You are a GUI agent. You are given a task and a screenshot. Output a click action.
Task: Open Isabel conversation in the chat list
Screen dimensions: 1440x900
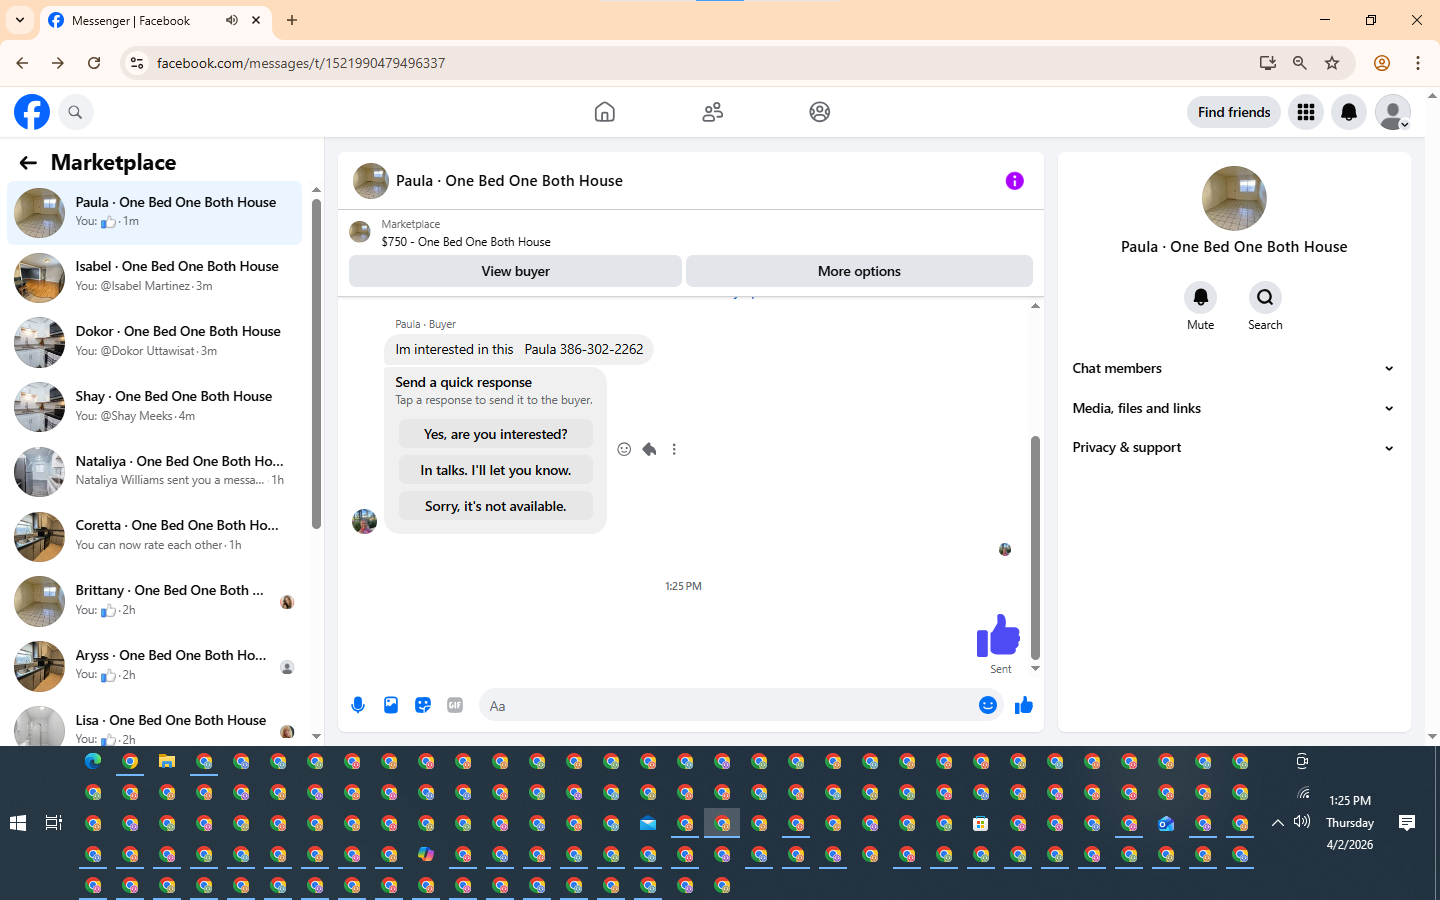[x=155, y=277]
